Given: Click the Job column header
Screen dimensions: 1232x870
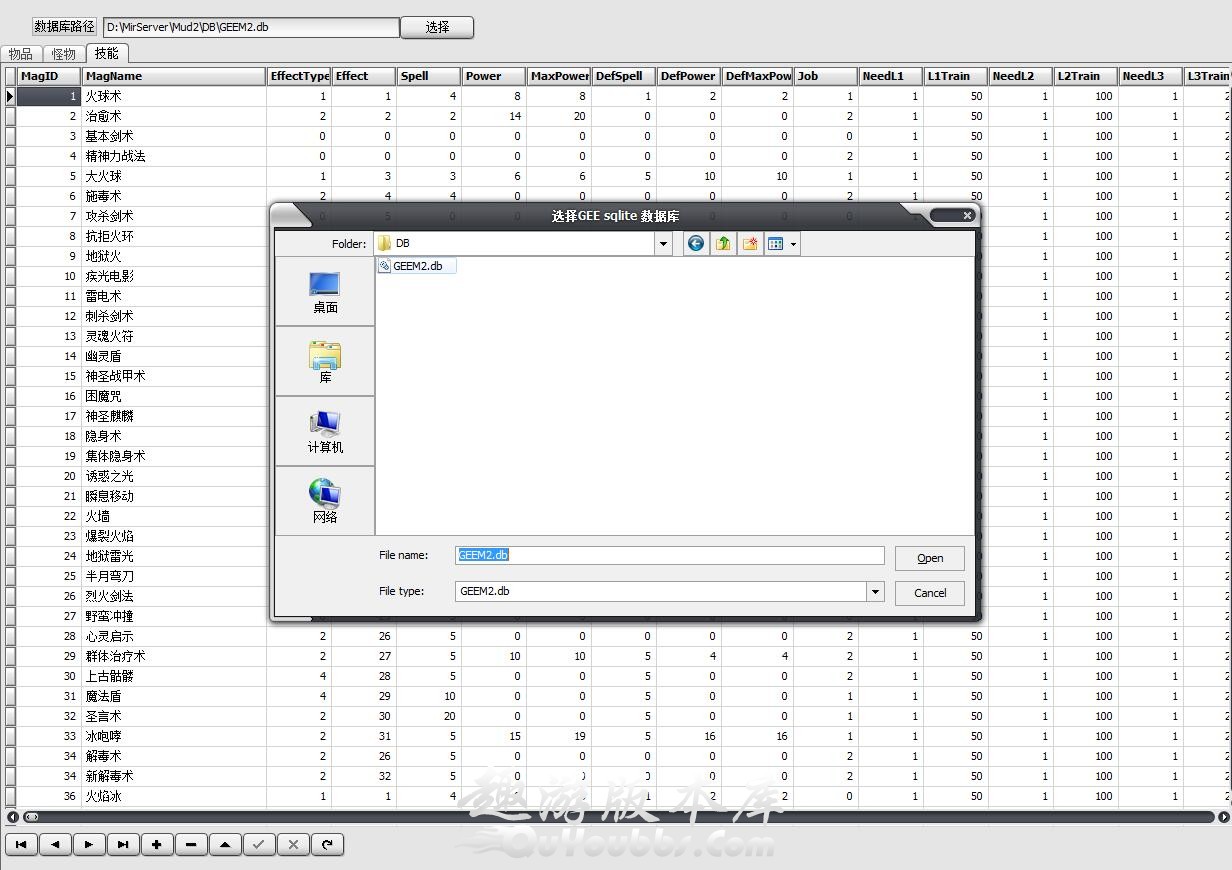Looking at the screenshot, I should (825, 76).
